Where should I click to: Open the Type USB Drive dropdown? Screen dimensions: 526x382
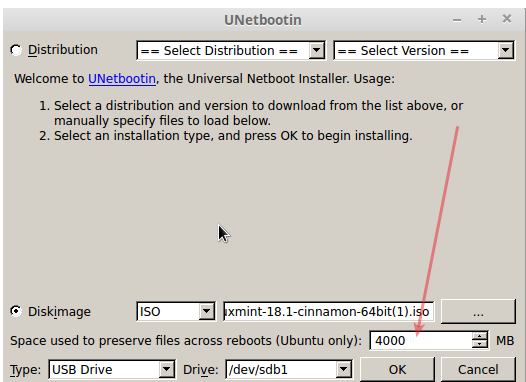112,370
